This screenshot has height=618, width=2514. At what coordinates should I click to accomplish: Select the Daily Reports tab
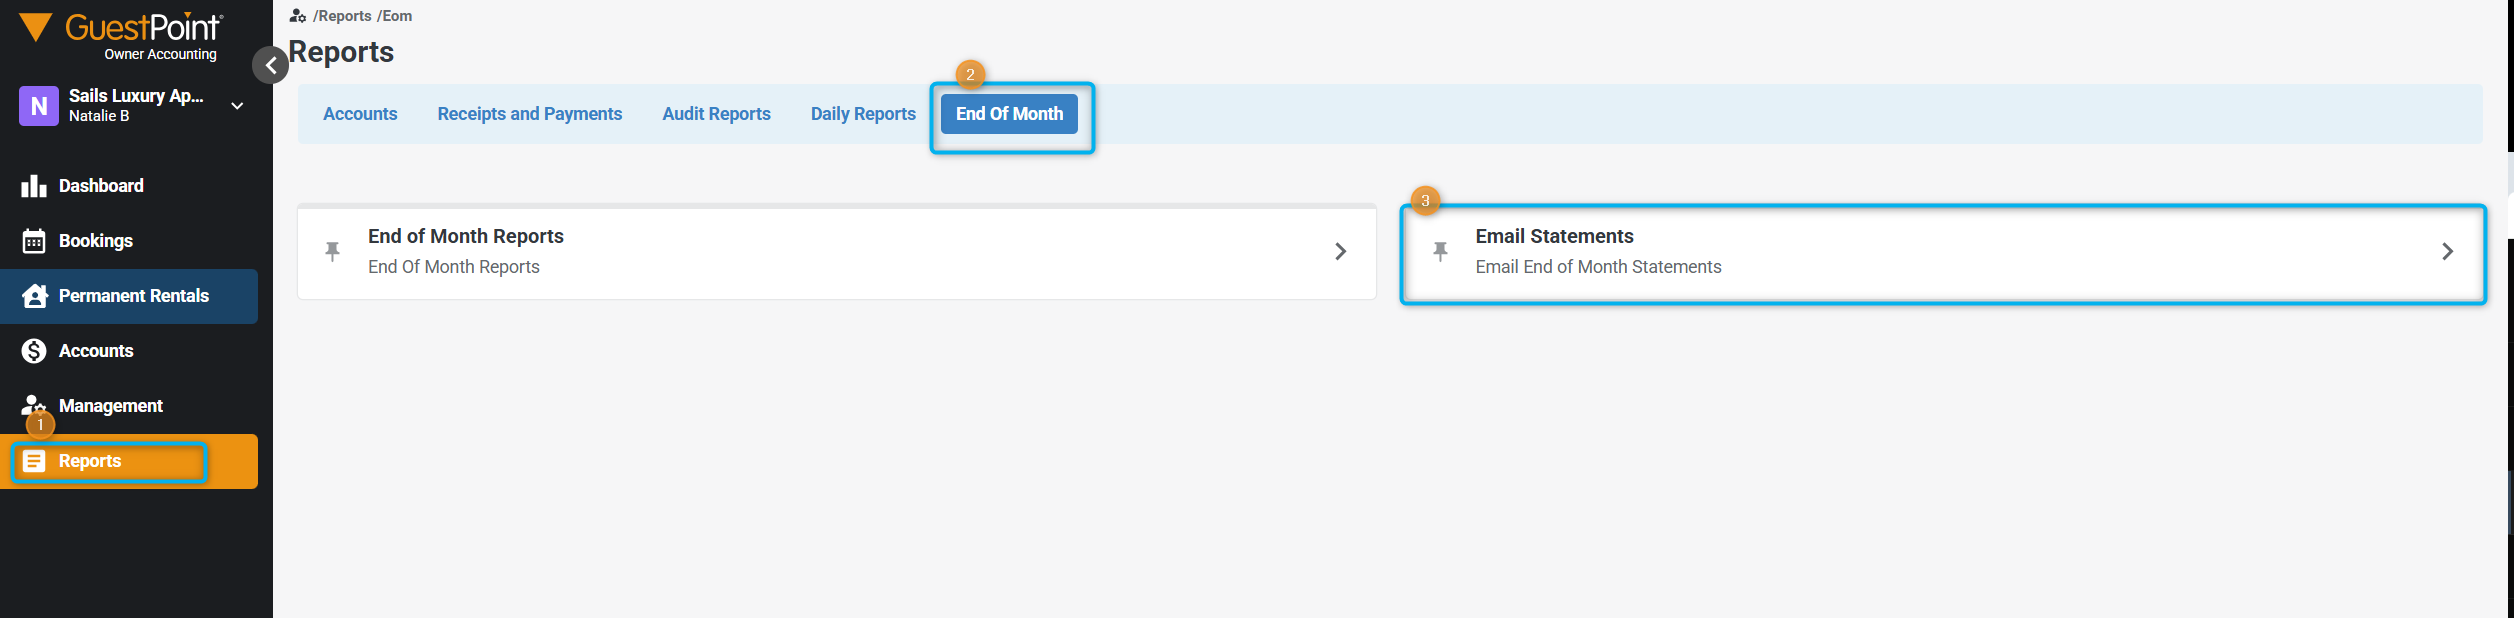point(863,114)
